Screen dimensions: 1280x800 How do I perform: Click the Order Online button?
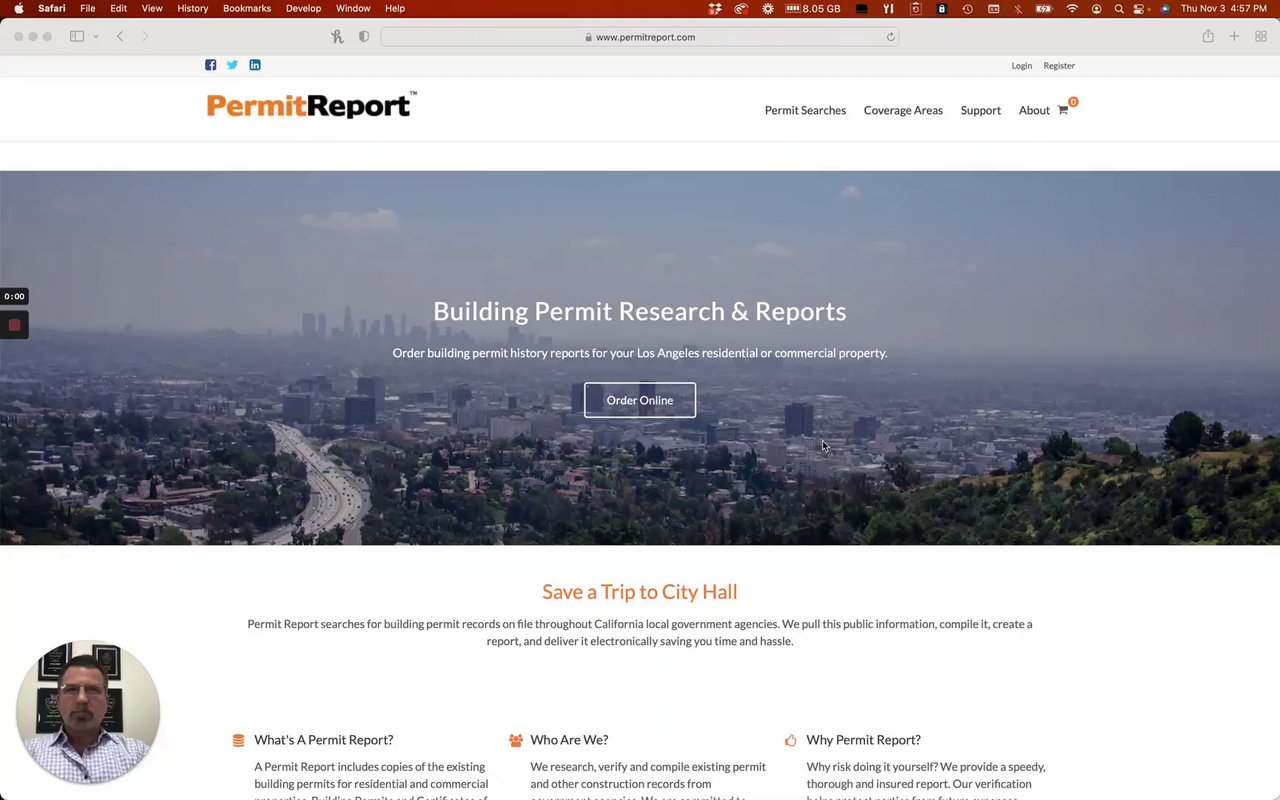[640, 400]
